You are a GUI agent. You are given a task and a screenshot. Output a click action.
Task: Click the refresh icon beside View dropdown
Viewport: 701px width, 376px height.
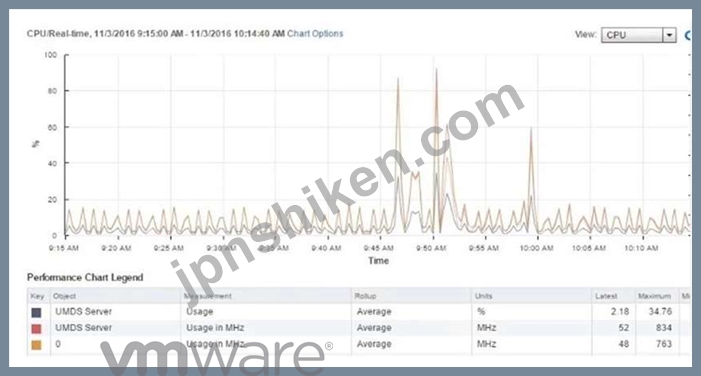click(688, 35)
